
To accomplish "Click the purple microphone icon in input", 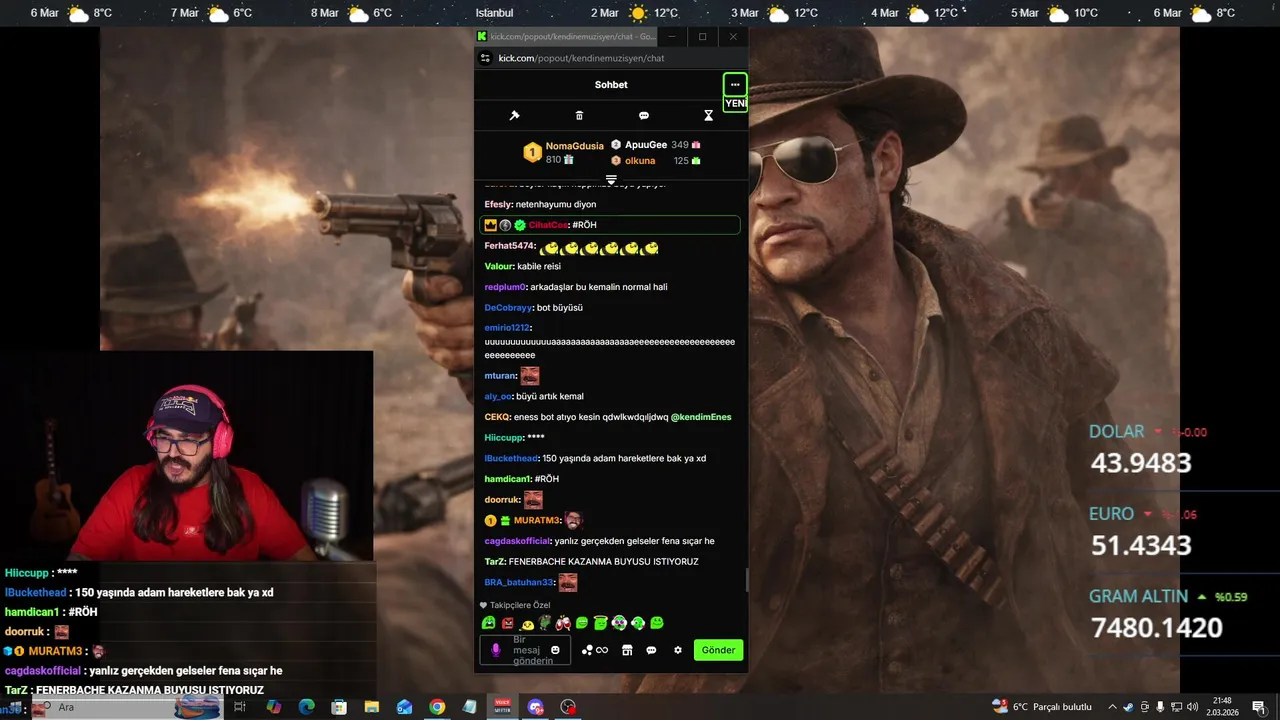I will (496, 650).
